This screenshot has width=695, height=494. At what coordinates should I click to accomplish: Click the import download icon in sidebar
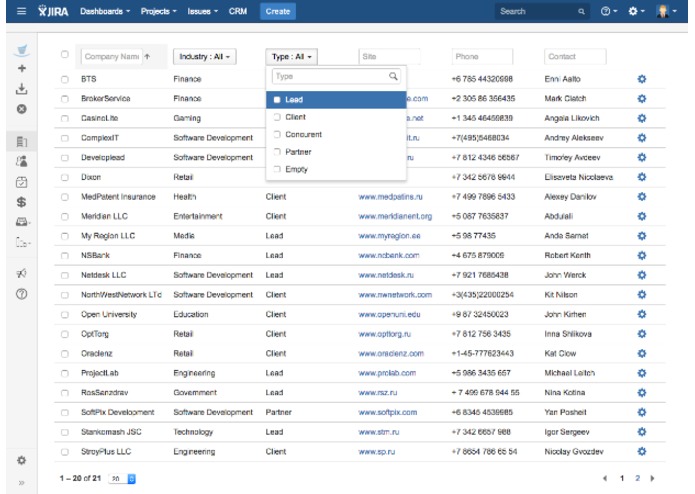[21, 89]
